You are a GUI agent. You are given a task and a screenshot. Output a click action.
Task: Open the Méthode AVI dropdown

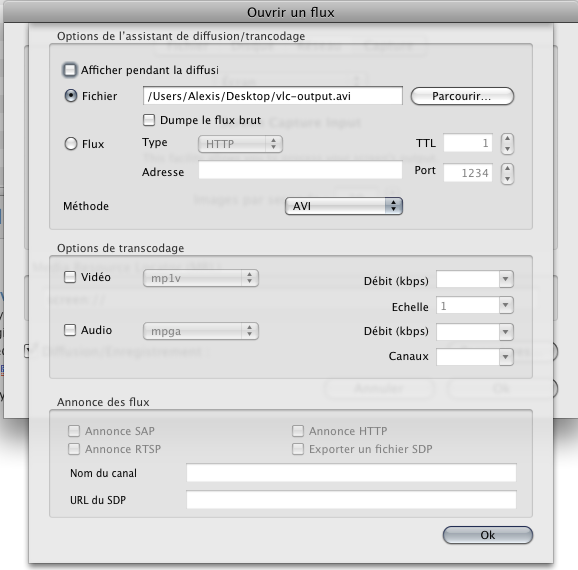tap(344, 206)
